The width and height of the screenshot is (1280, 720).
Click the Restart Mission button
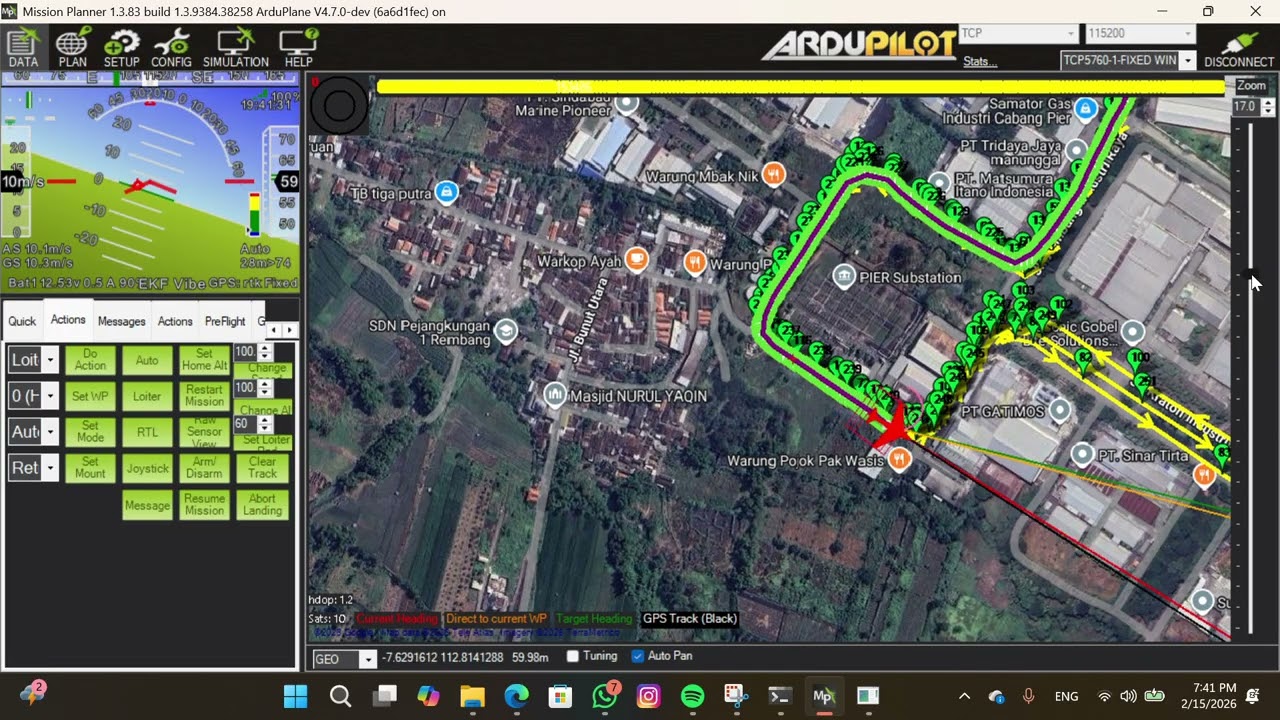[204, 396]
